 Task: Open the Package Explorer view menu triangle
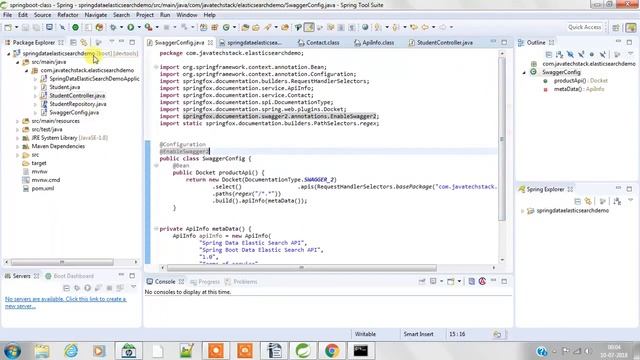(x=111, y=42)
